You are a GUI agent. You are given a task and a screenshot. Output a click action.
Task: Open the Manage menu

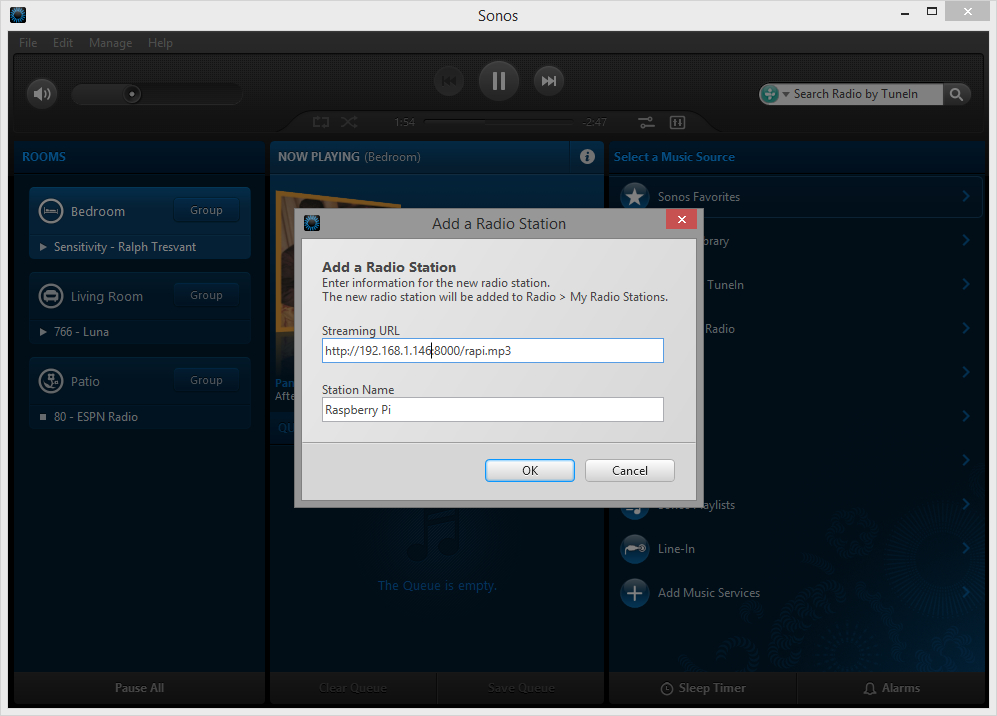pyautogui.click(x=111, y=43)
